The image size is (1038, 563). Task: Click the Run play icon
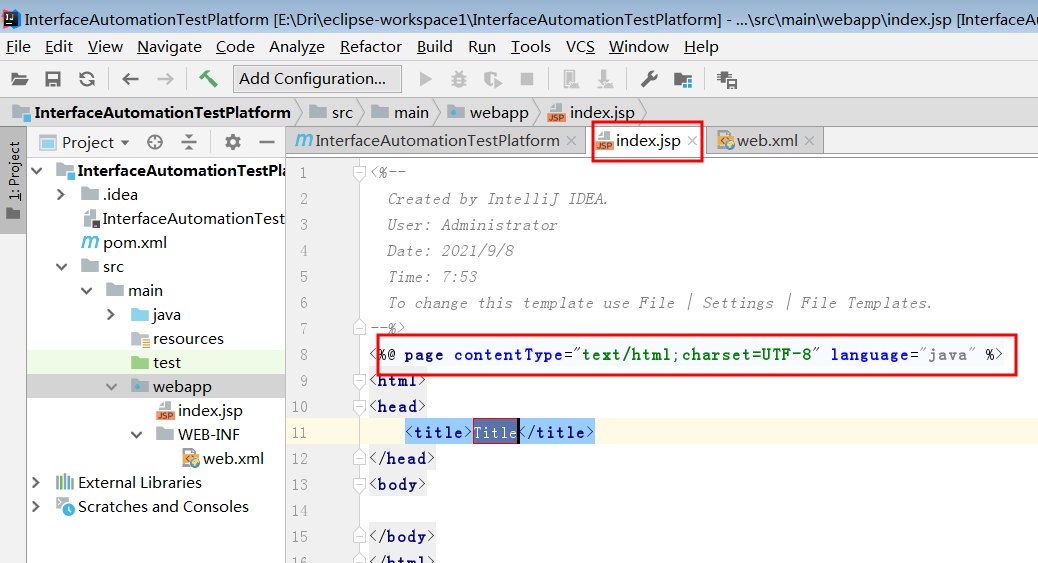point(425,79)
